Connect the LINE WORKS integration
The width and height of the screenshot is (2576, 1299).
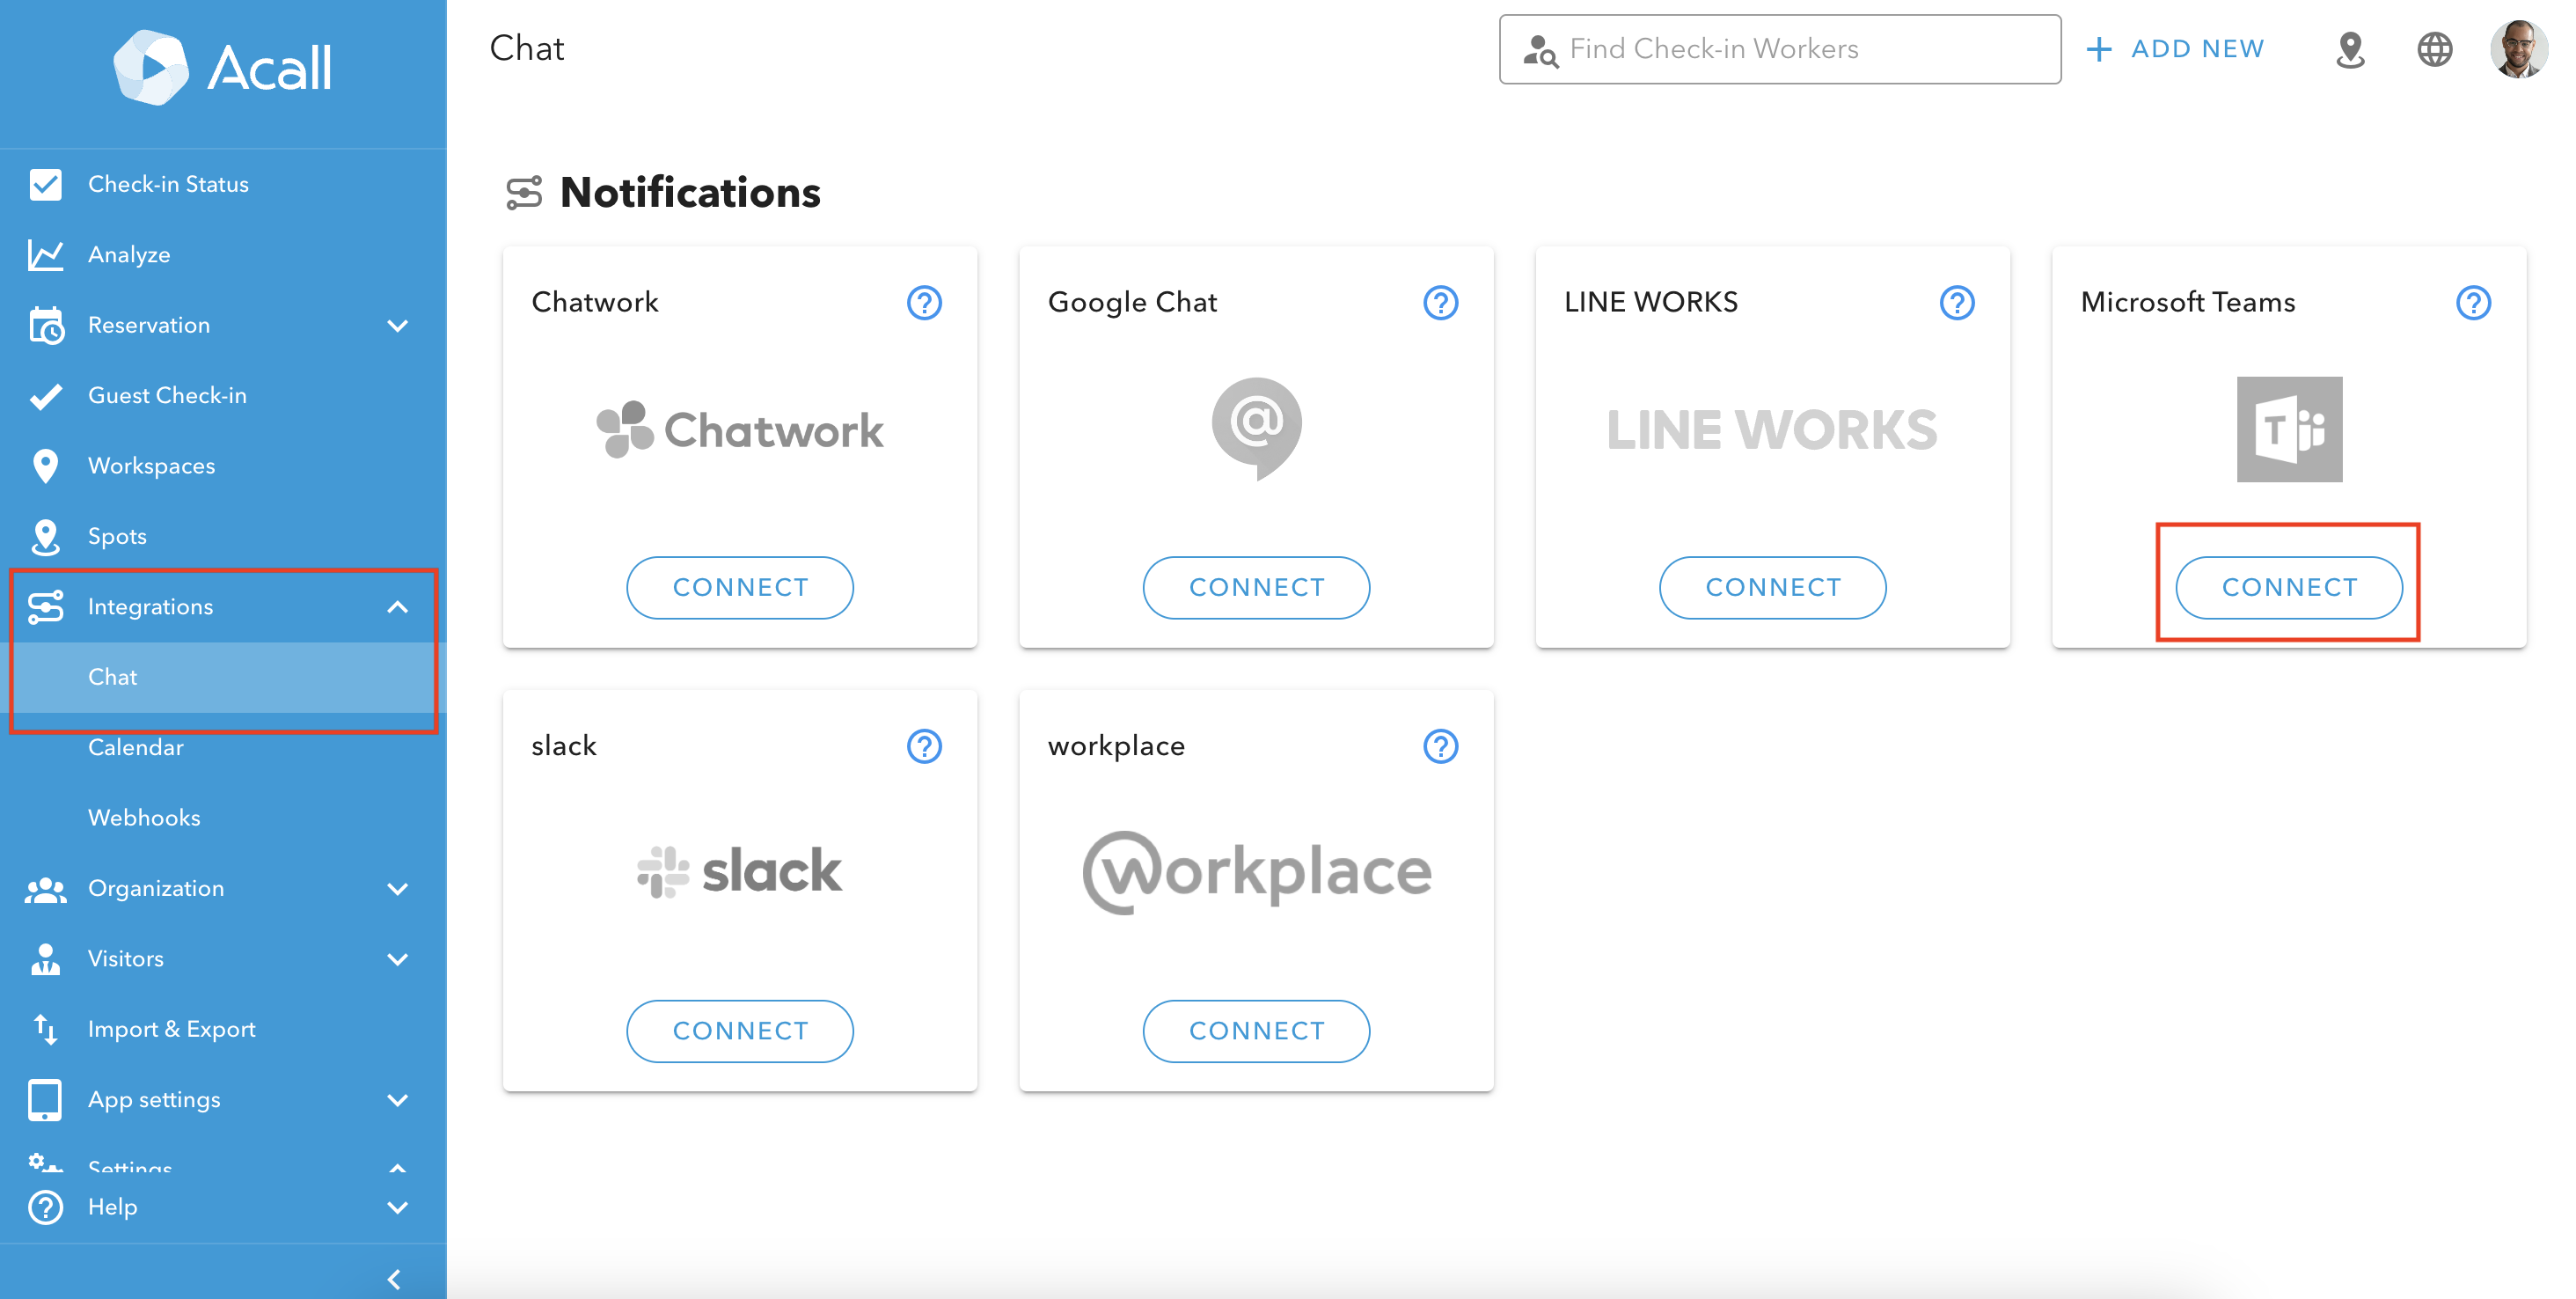[1773, 587]
